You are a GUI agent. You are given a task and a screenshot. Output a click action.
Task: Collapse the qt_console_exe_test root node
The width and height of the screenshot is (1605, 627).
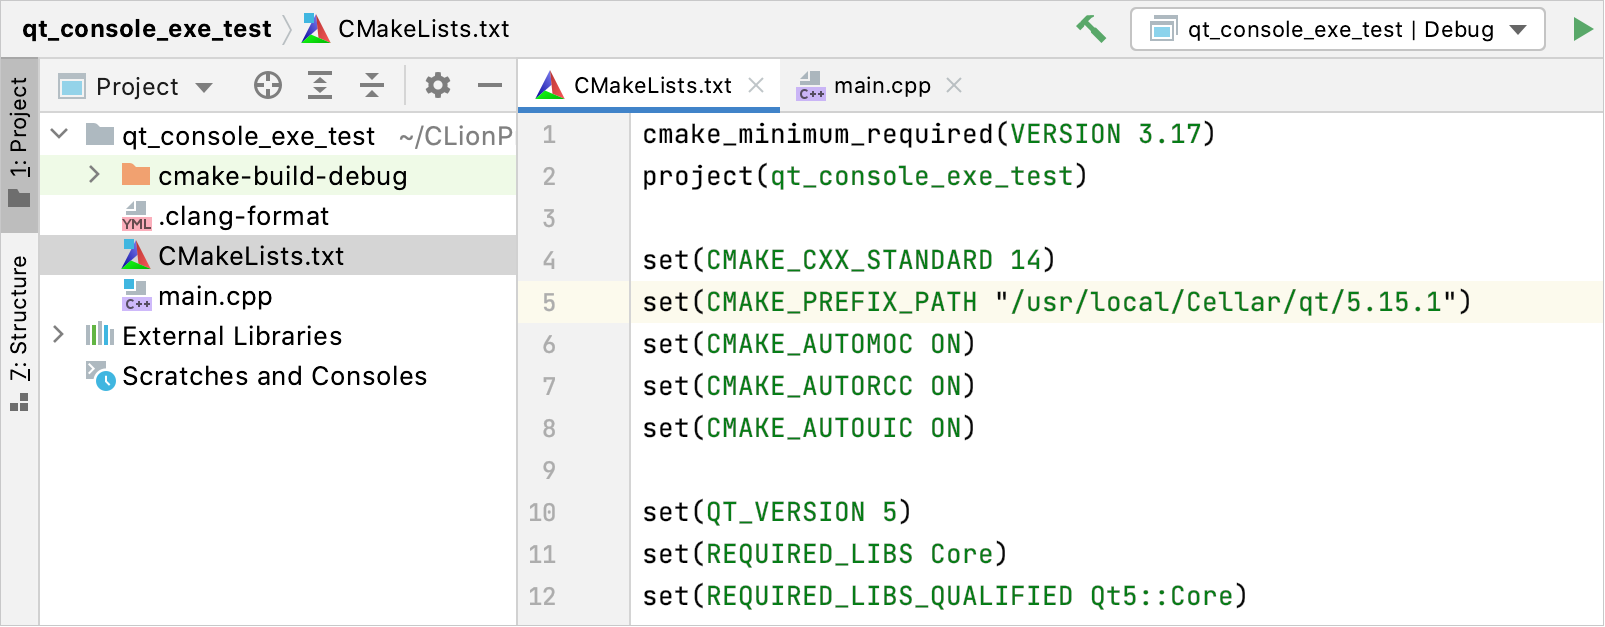(59, 134)
